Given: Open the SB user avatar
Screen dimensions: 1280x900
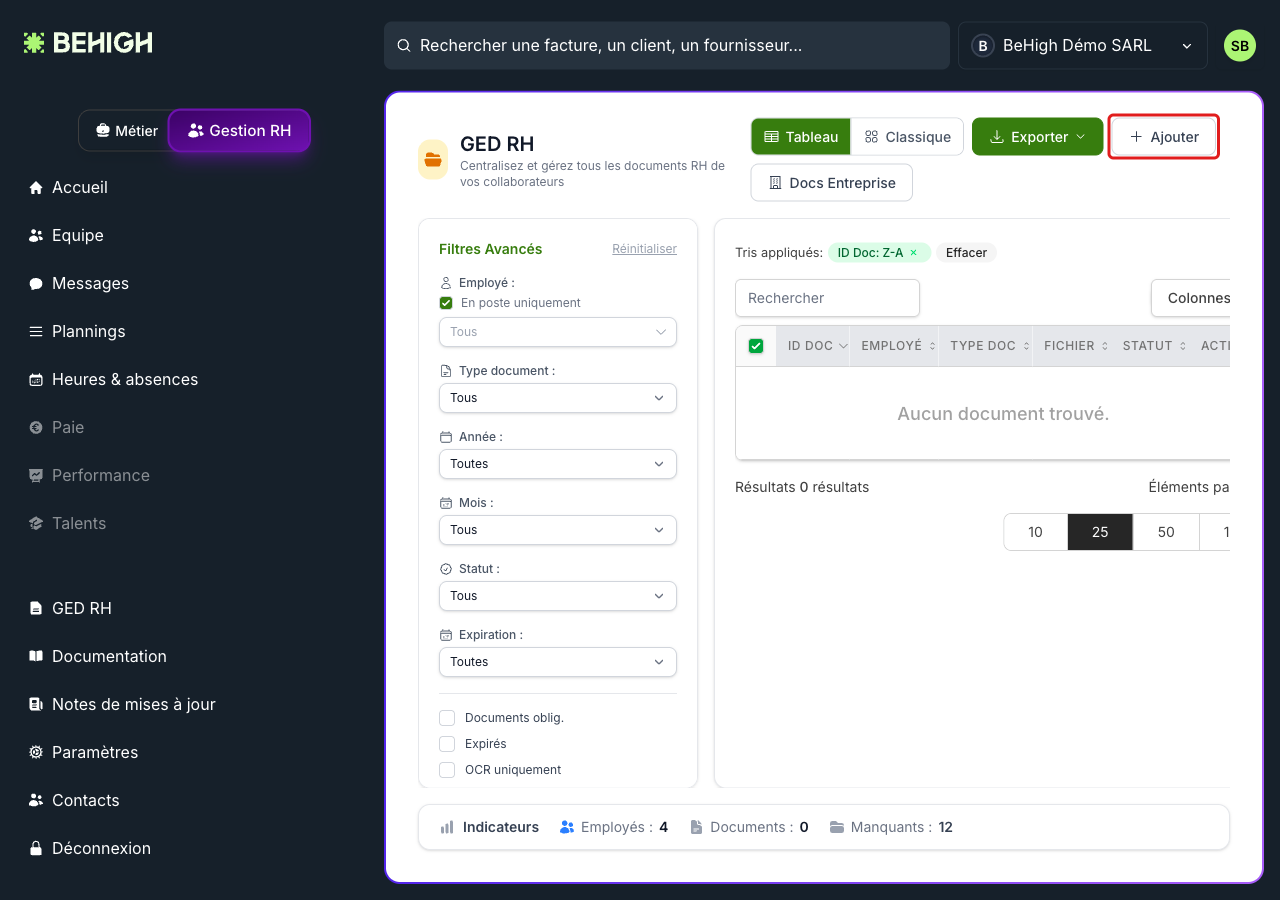Looking at the screenshot, I should click(x=1240, y=46).
